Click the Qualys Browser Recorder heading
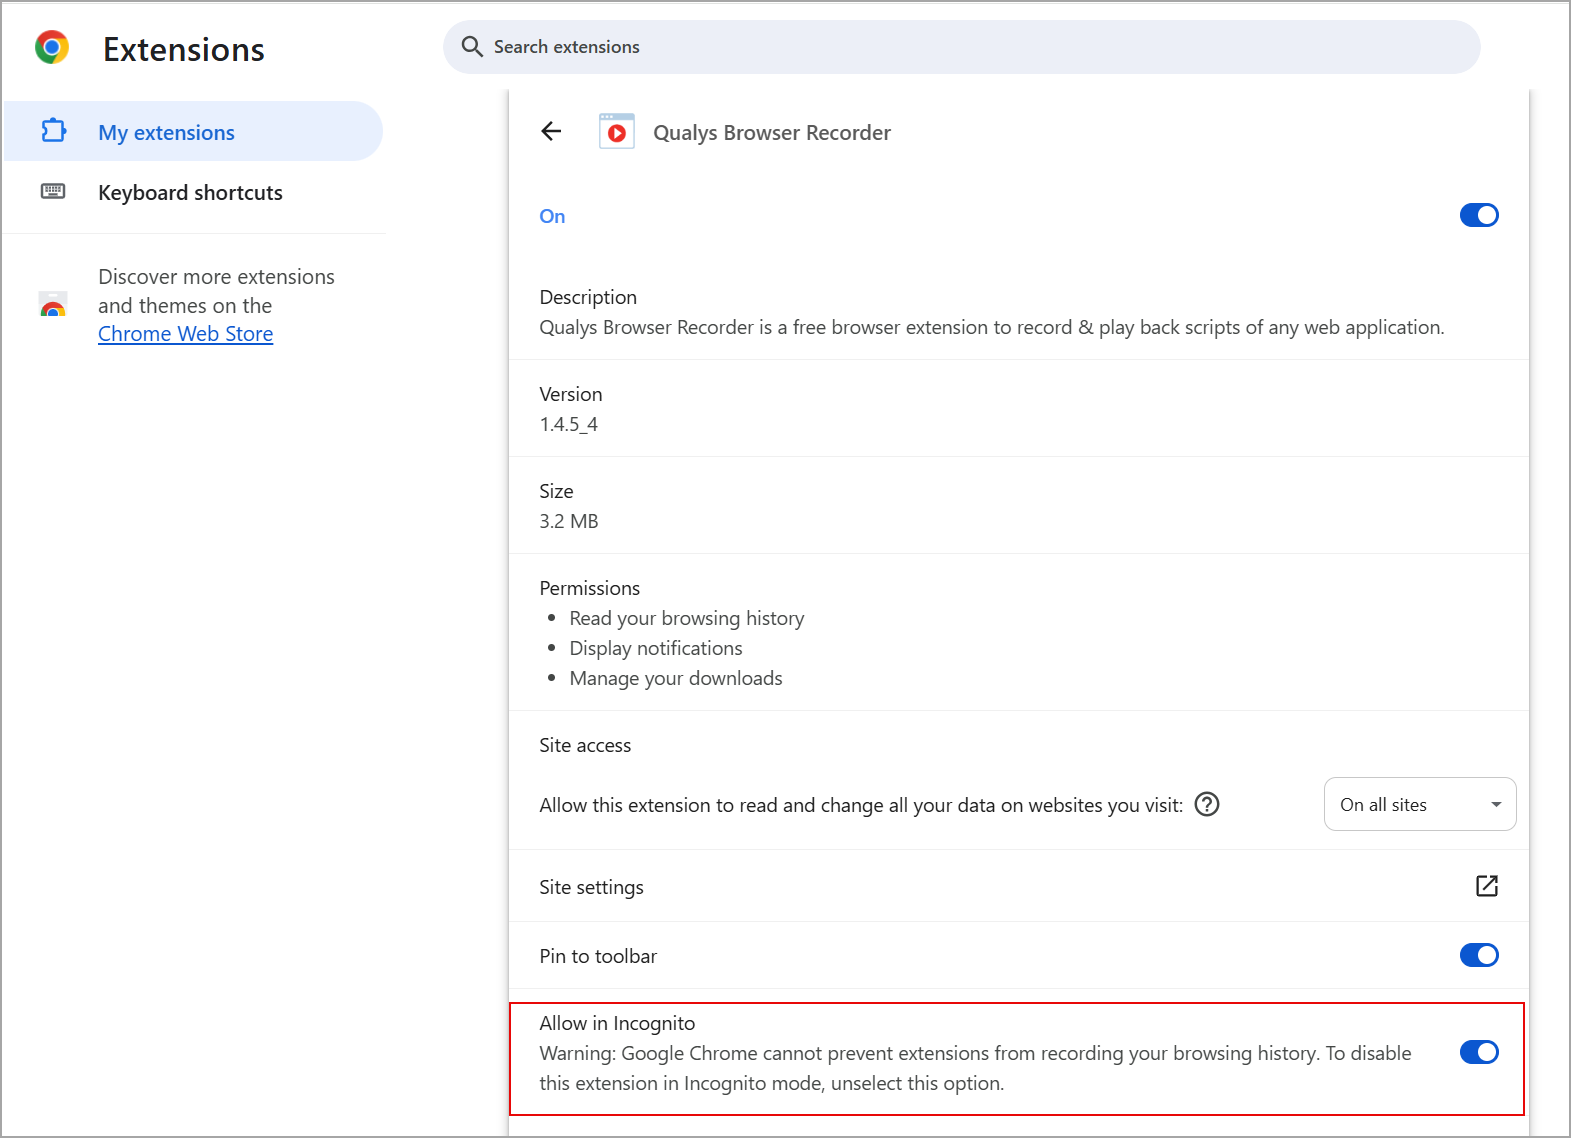 point(772,132)
